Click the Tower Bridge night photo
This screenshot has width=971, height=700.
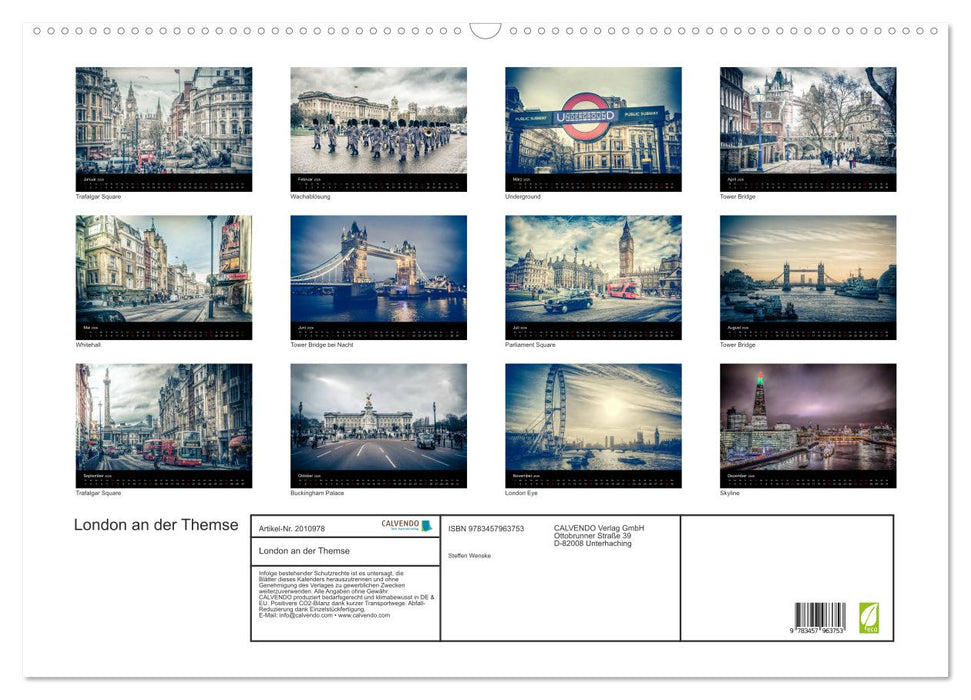coord(378,276)
